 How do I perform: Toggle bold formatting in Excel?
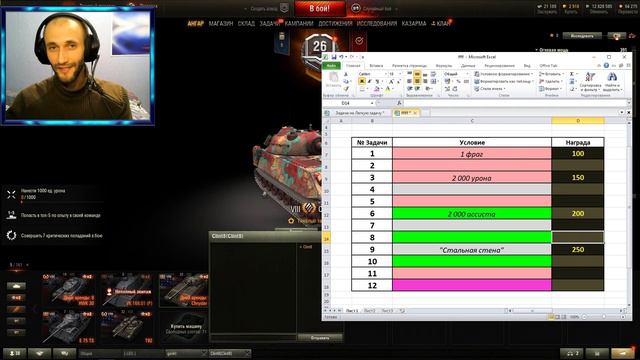point(362,82)
